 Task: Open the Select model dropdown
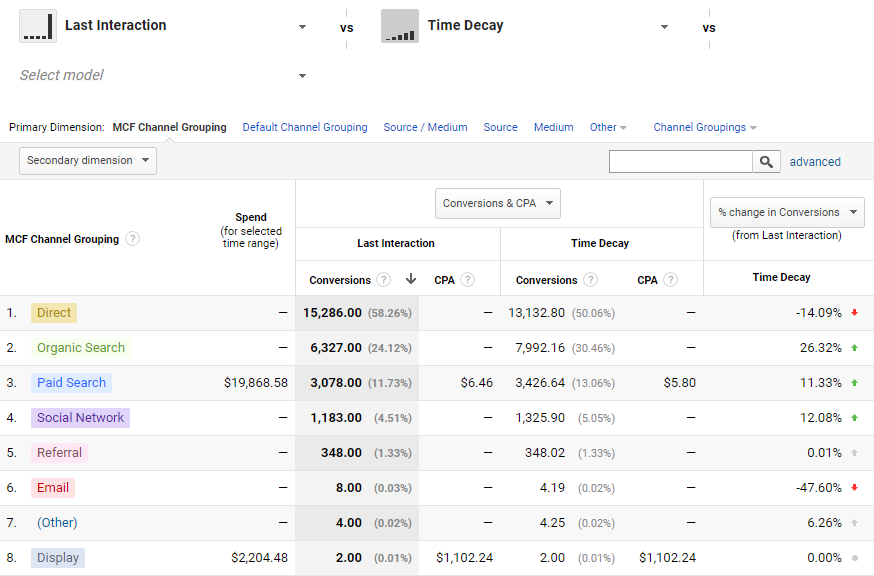163,75
